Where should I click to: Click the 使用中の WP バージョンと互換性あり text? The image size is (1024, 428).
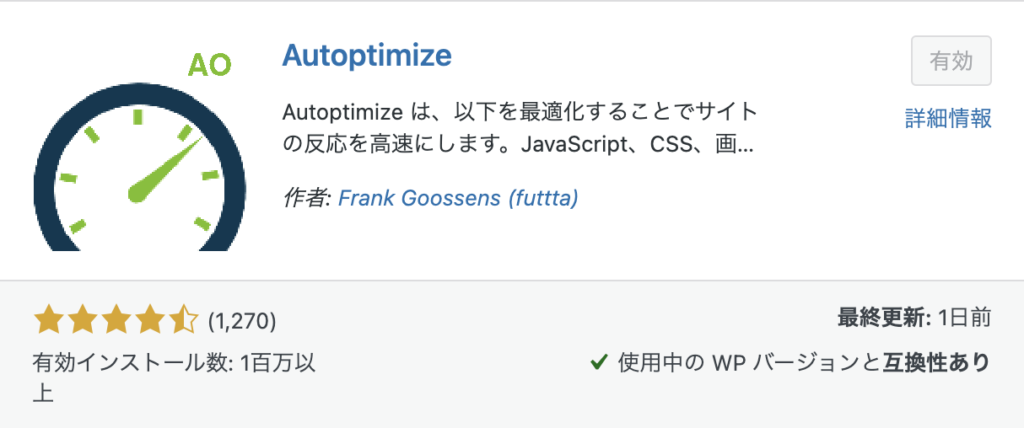coord(804,362)
